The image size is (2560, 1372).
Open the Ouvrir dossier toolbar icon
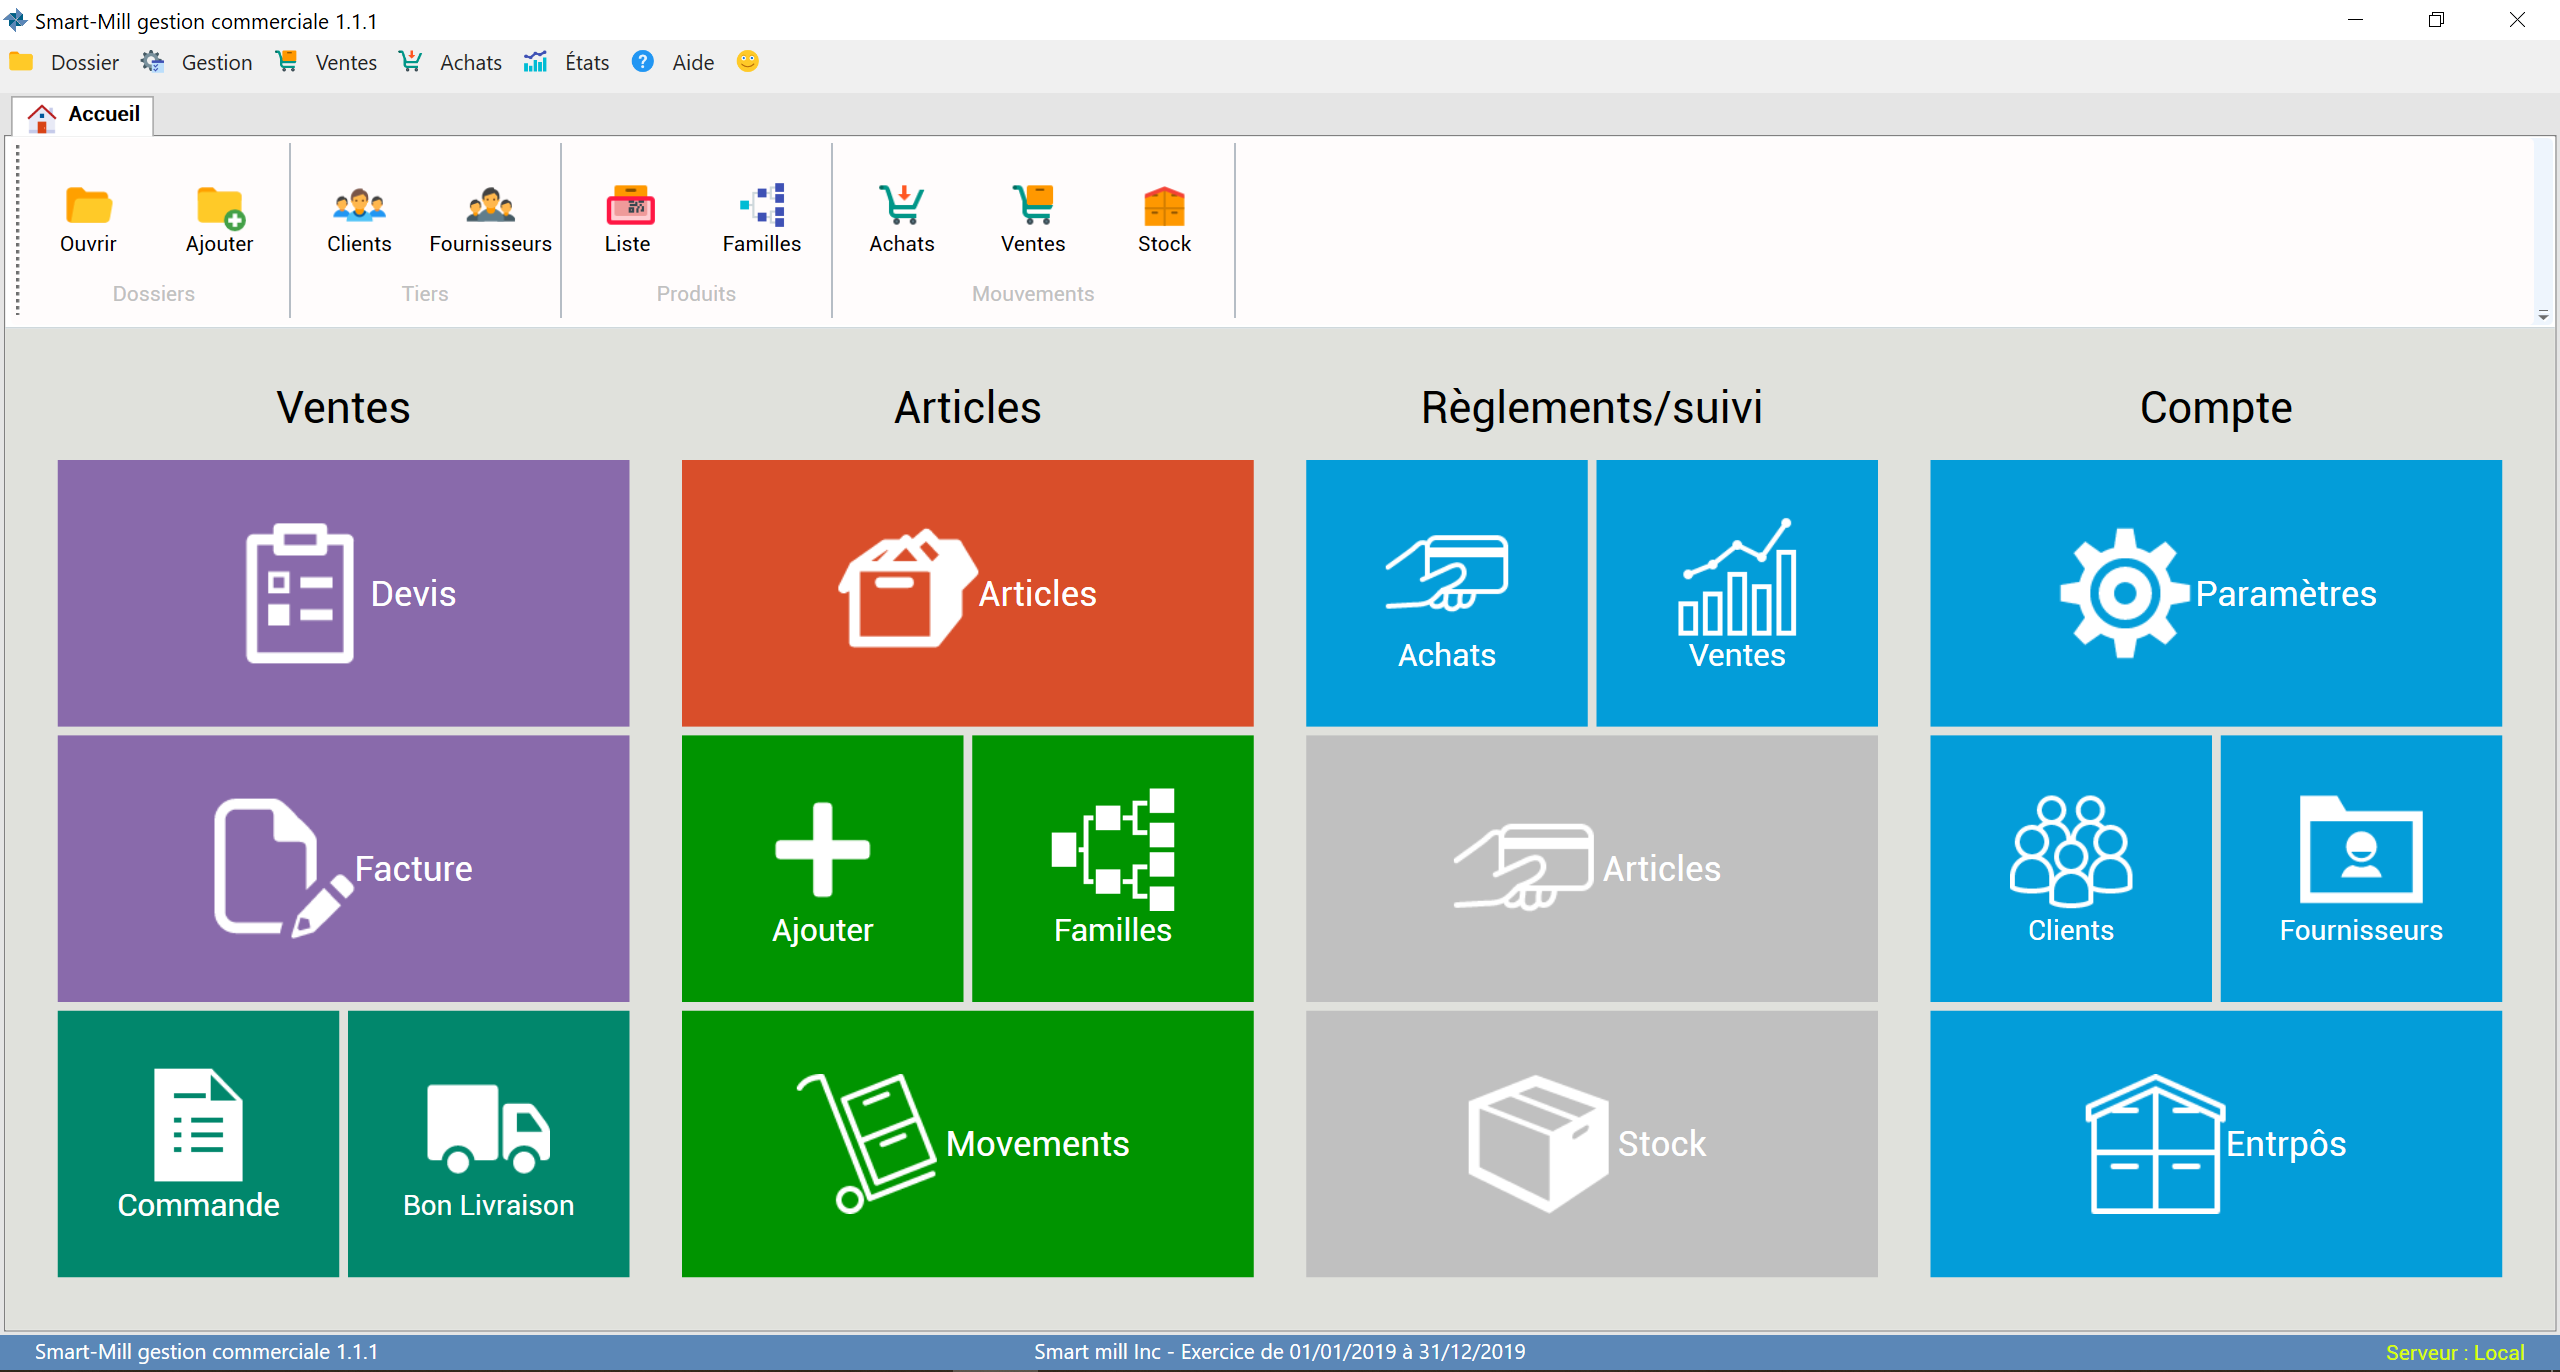88,220
